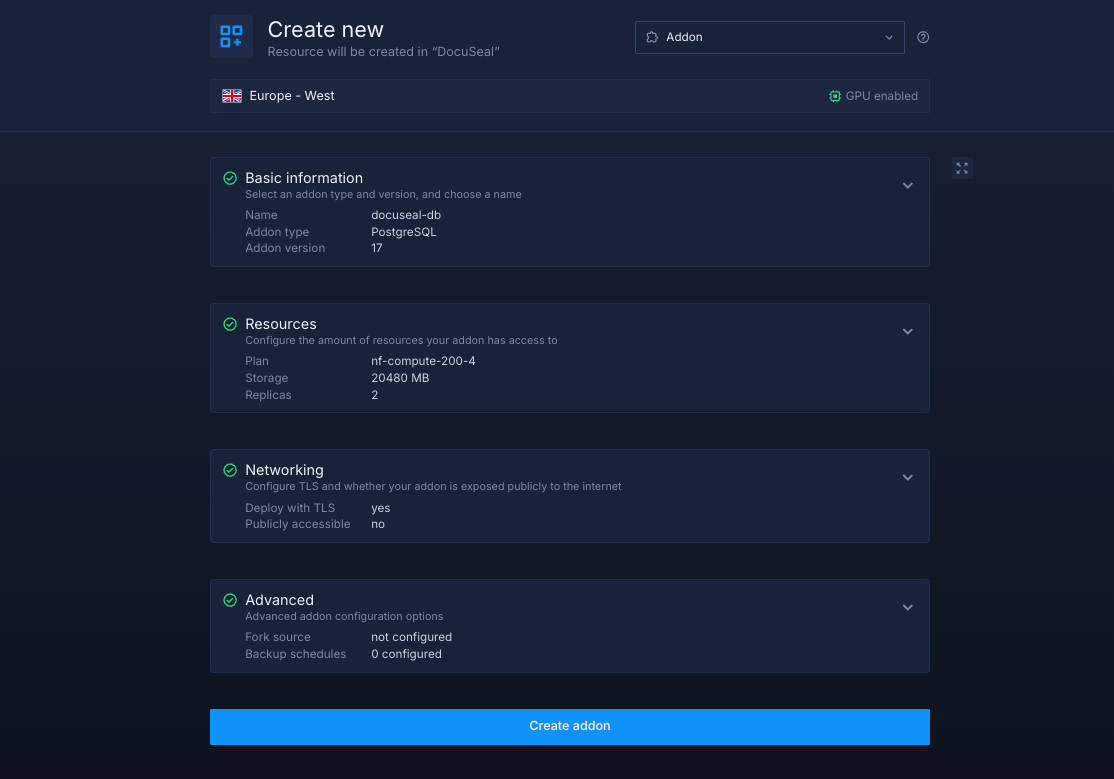This screenshot has height=779, width=1114.
Task: Click the help question mark icon
Action: (923, 38)
